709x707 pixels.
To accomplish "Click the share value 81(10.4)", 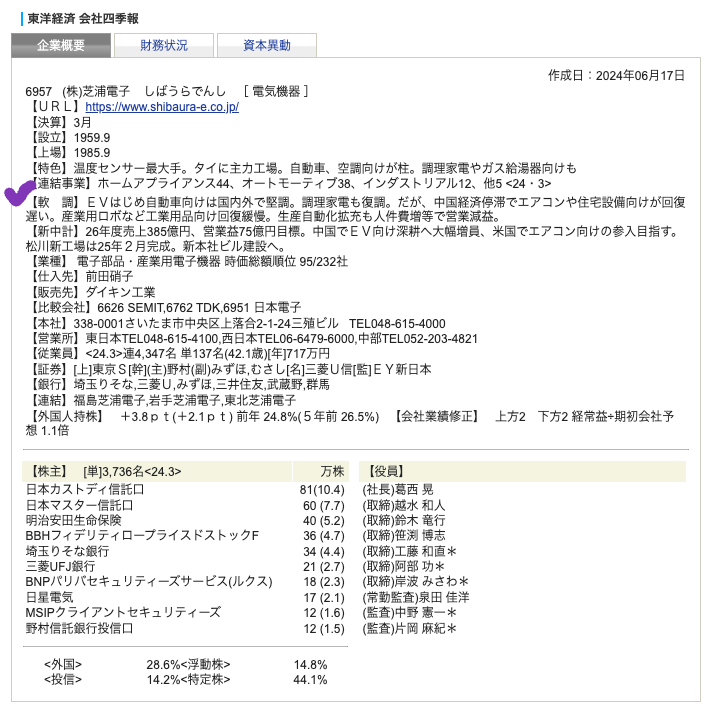I will (x=322, y=490).
